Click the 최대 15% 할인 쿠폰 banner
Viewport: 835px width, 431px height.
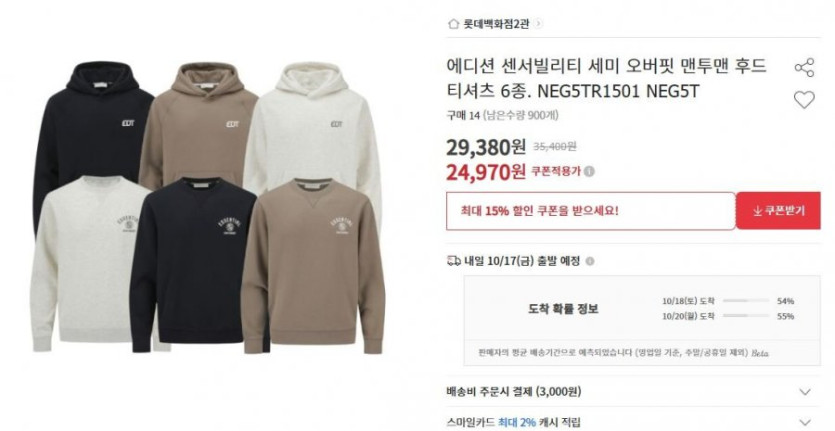point(591,211)
